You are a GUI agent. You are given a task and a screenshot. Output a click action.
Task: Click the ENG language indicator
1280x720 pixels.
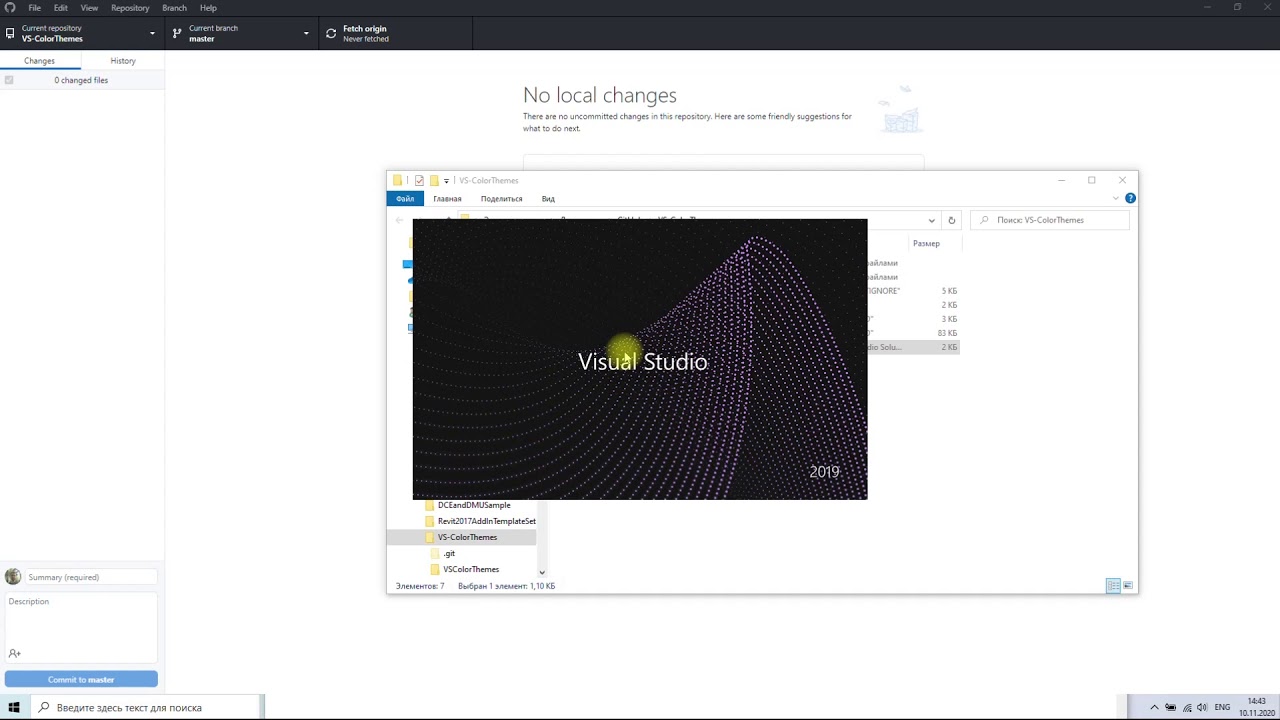point(1222,707)
